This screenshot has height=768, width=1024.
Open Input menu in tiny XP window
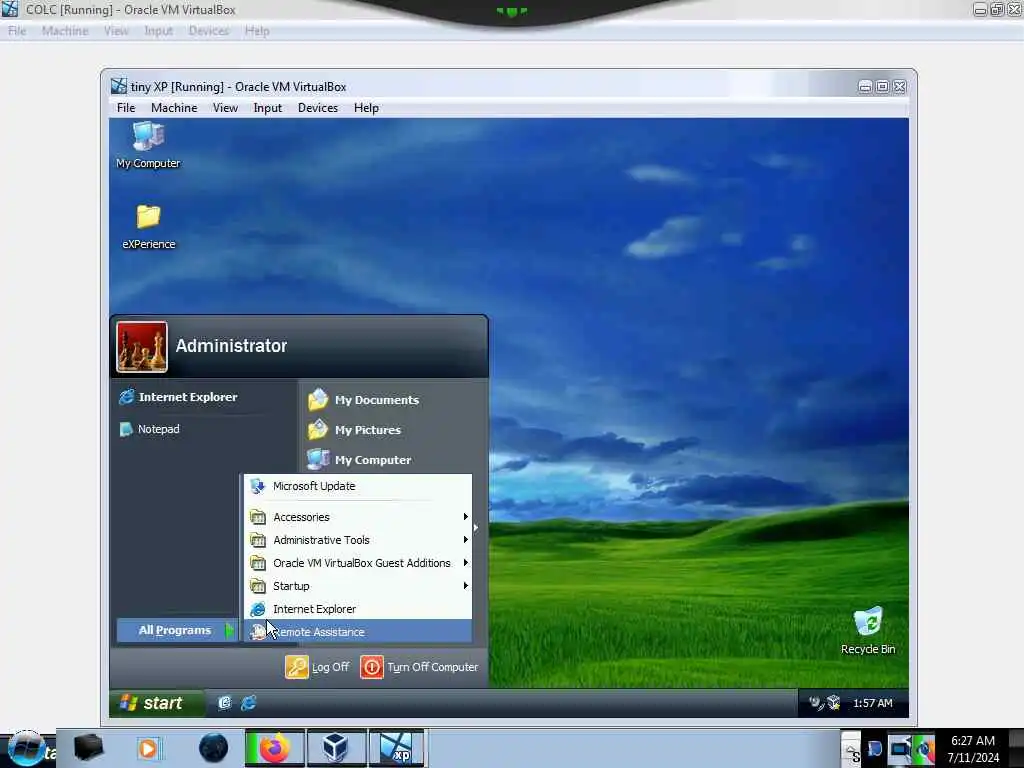tap(268, 108)
